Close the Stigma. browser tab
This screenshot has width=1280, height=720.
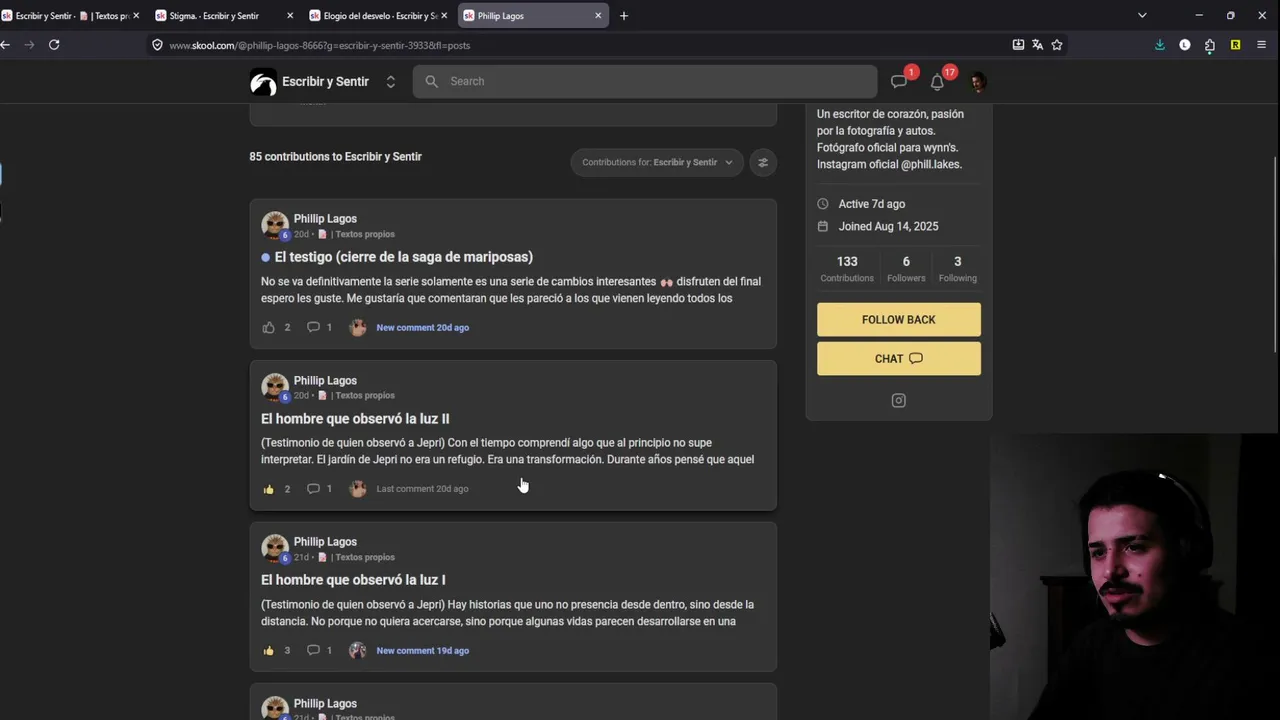click(290, 16)
